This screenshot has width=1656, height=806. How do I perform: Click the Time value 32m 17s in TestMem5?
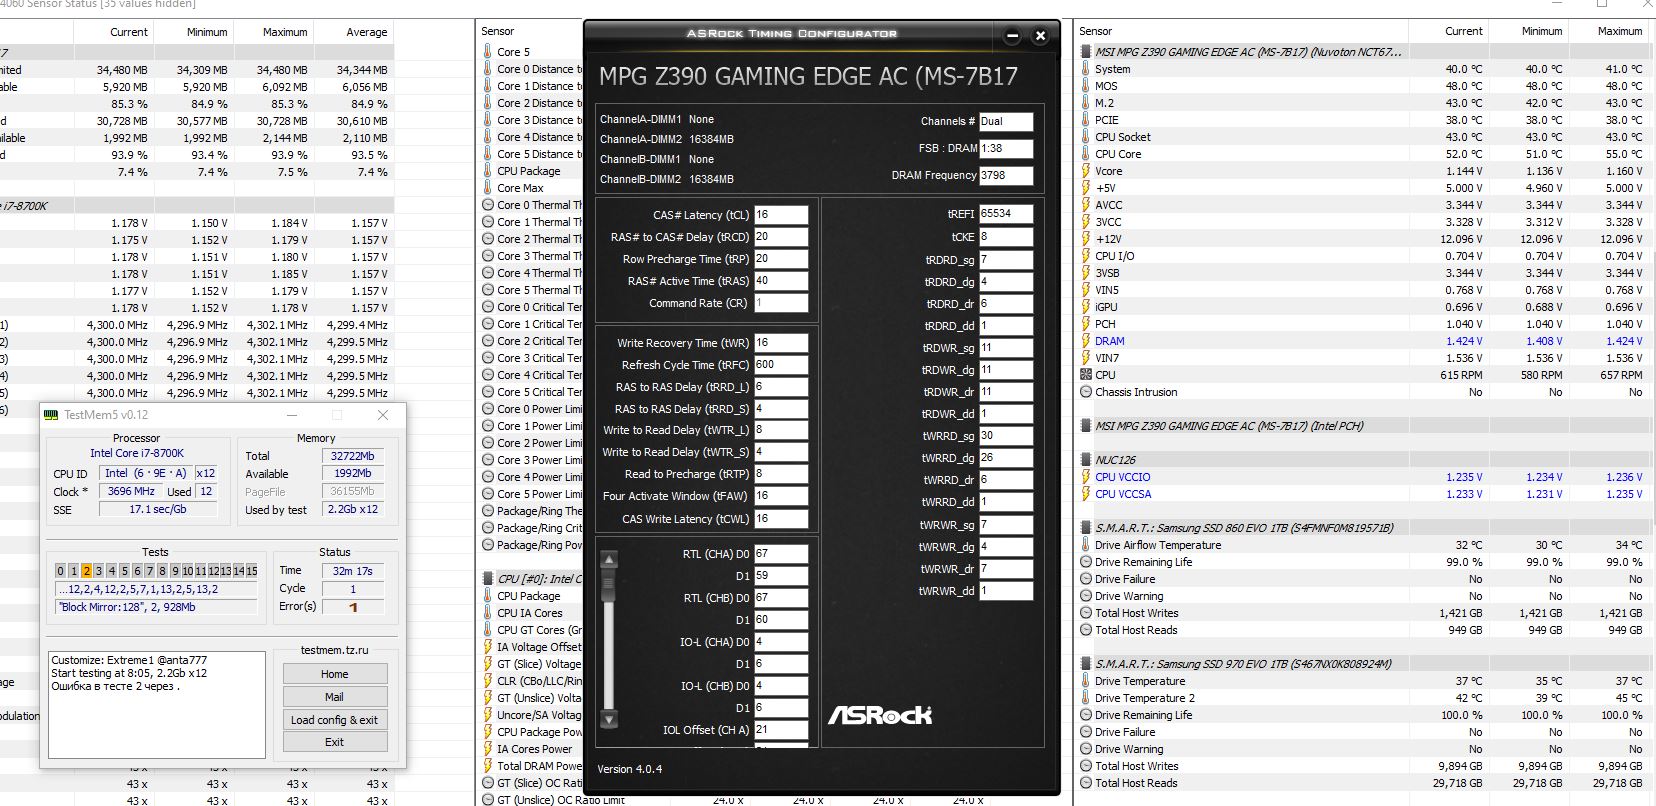coord(352,571)
